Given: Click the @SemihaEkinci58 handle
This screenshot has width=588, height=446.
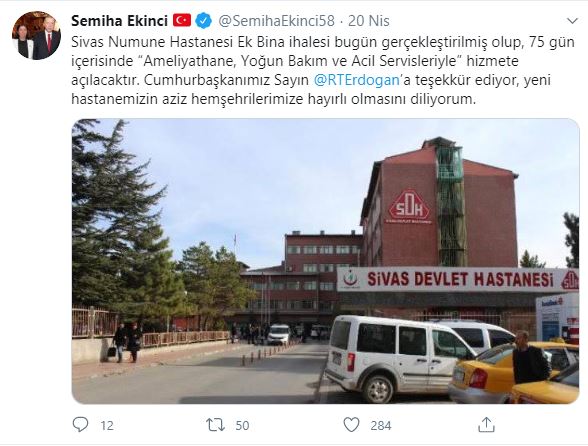Looking at the screenshot, I should [x=276, y=21].
